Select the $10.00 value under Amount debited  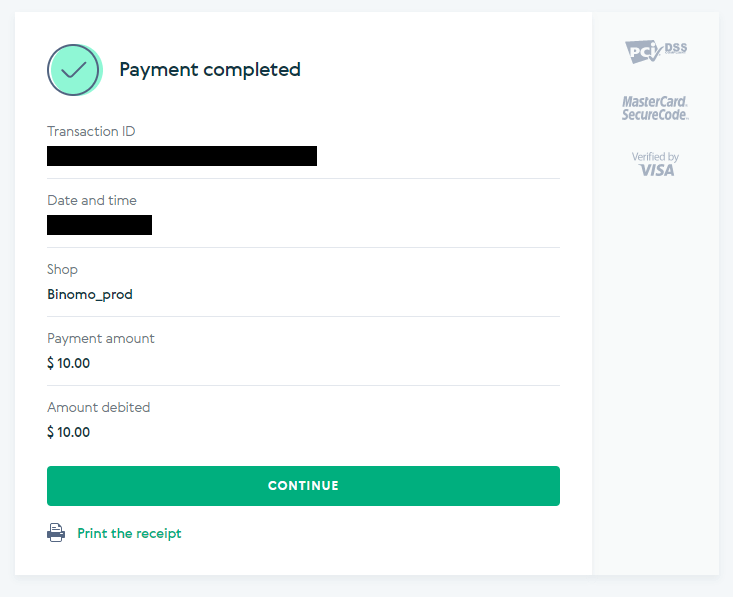click(69, 432)
